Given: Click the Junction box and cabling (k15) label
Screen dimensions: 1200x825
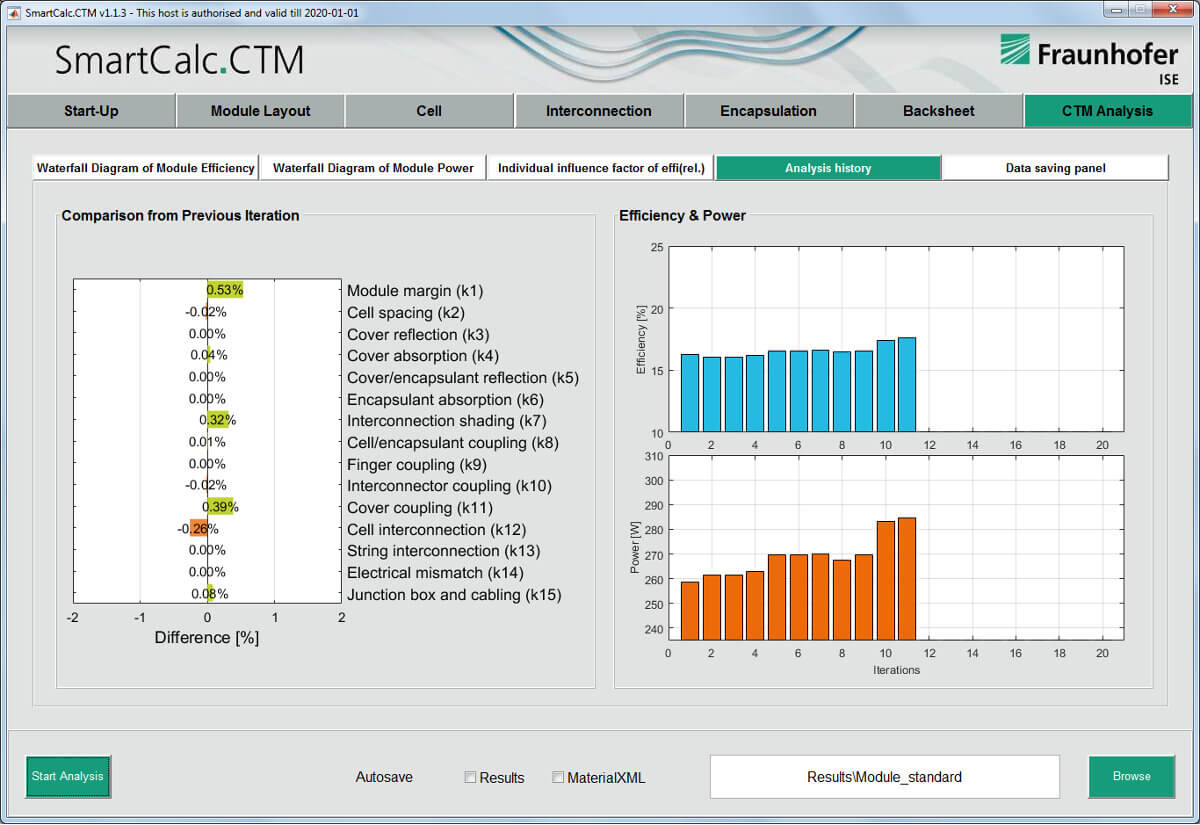Looking at the screenshot, I should coord(454,595).
